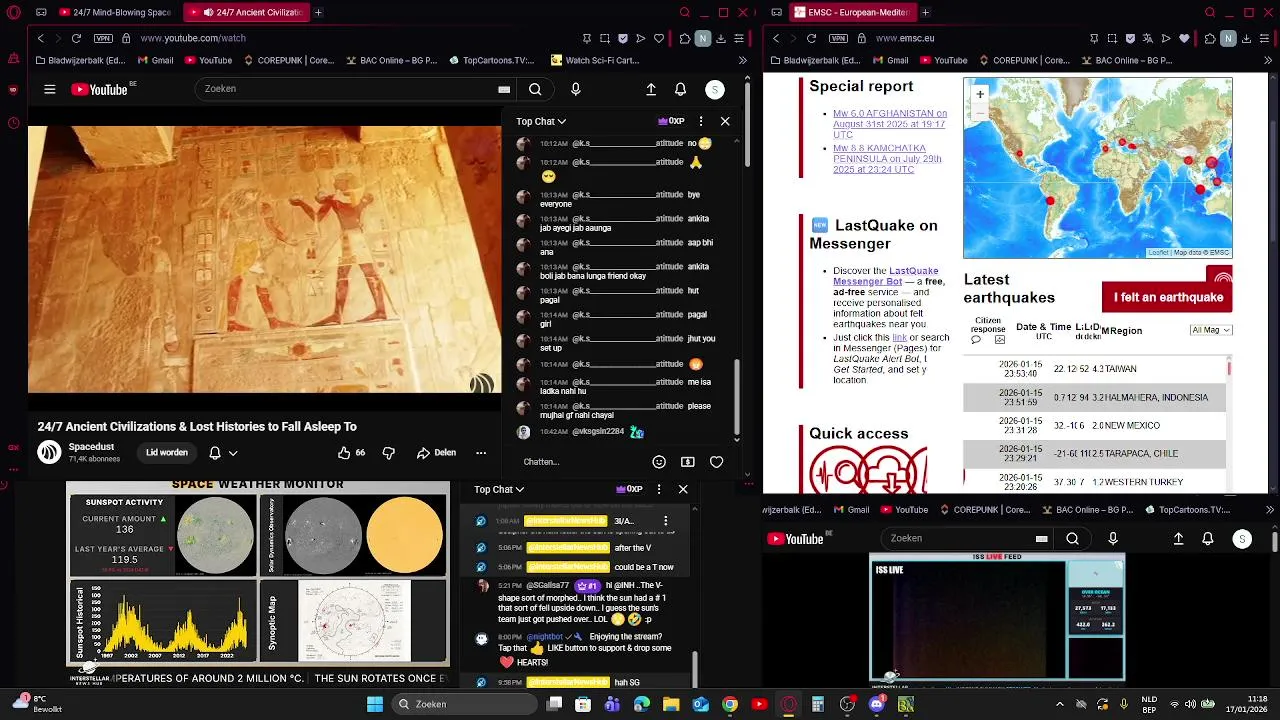Viewport: 1280px width, 720px height.
Task: Click YouTube search magnifier in top-left window
Action: [535, 89]
